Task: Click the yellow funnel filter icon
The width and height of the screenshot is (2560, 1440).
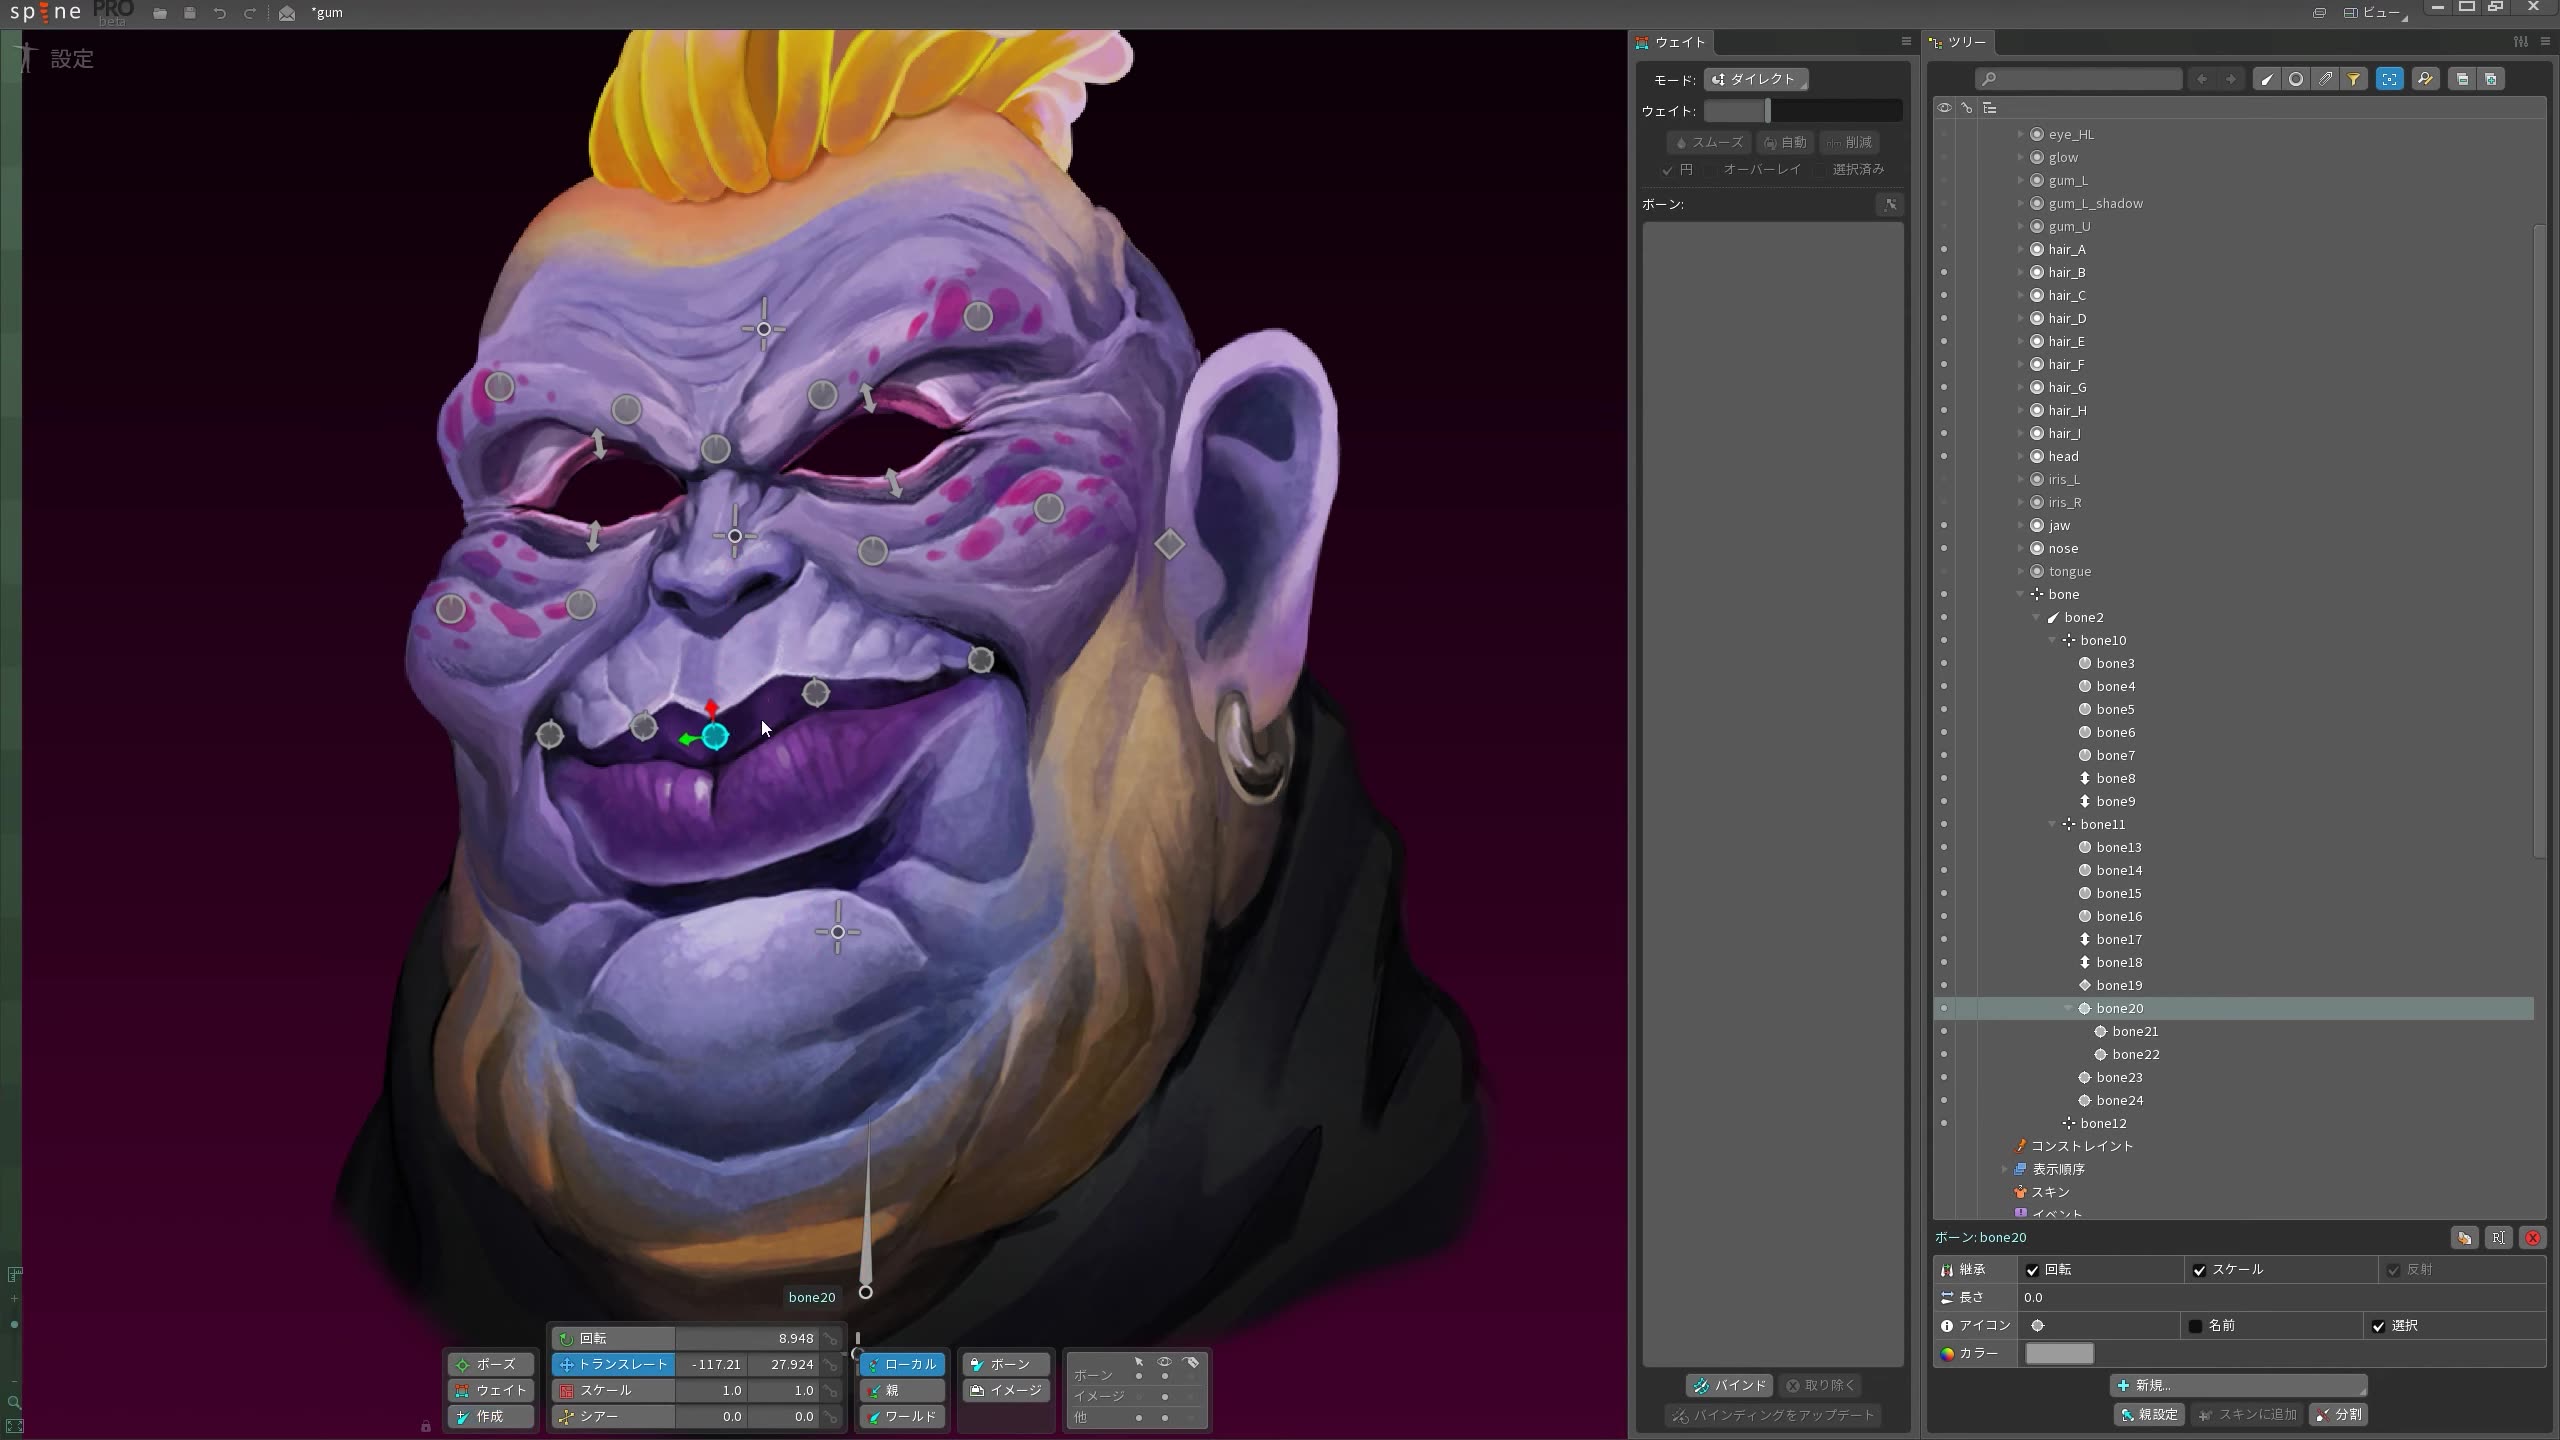Action: (x=2354, y=79)
